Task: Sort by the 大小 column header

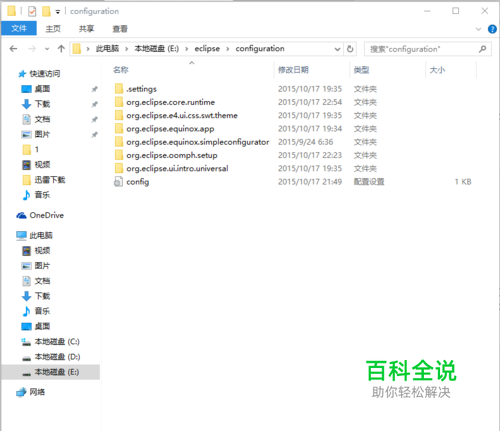Action: coord(437,70)
